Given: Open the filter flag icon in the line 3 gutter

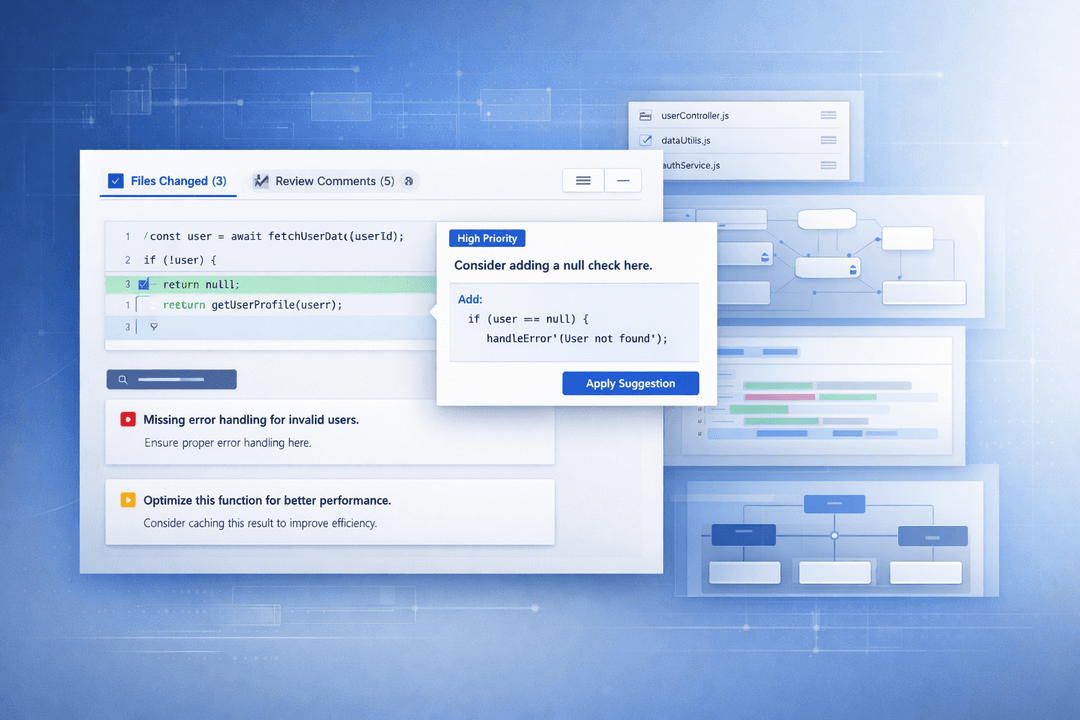Looking at the screenshot, I should click(x=154, y=326).
